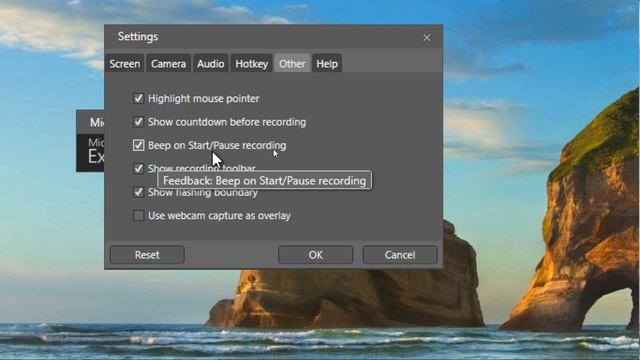Close the Settings dialog with X
The height and width of the screenshot is (360, 640).
click(427, 38)
